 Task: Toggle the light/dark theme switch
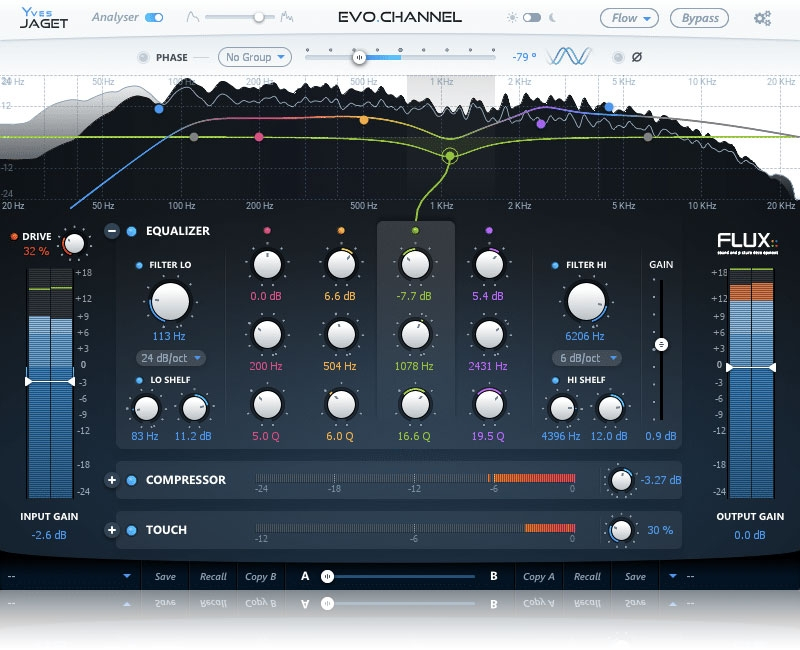[532, 18]
